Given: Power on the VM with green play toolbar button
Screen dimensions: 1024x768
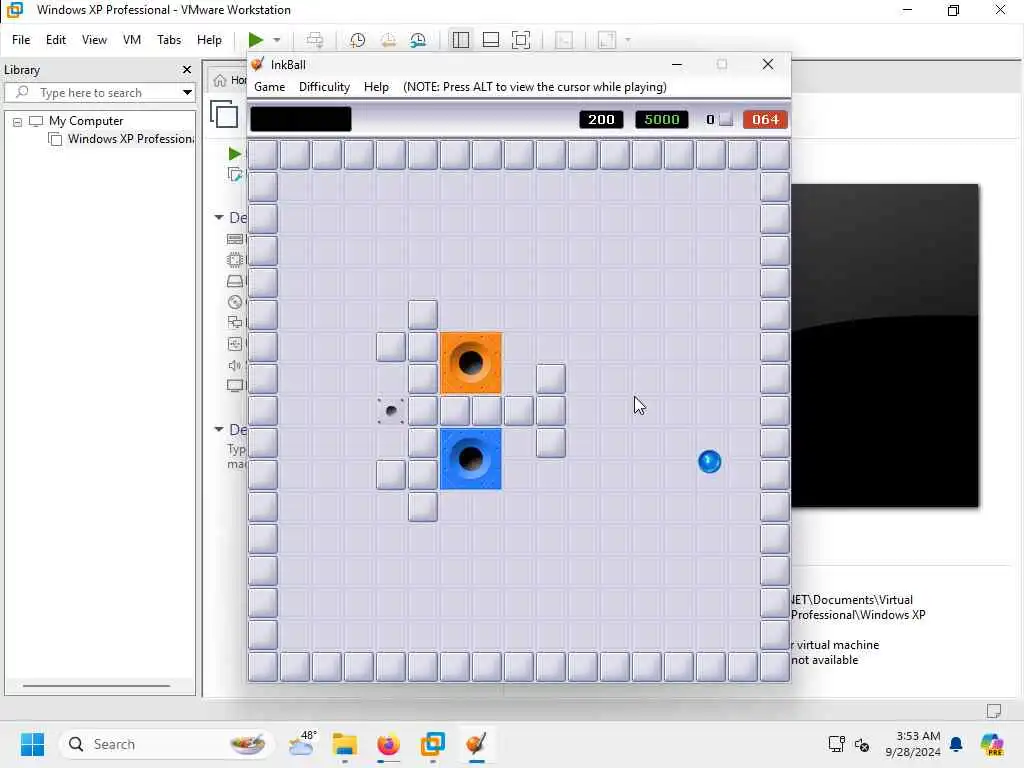Looking at the screenshot, I should tap(255, 40).
